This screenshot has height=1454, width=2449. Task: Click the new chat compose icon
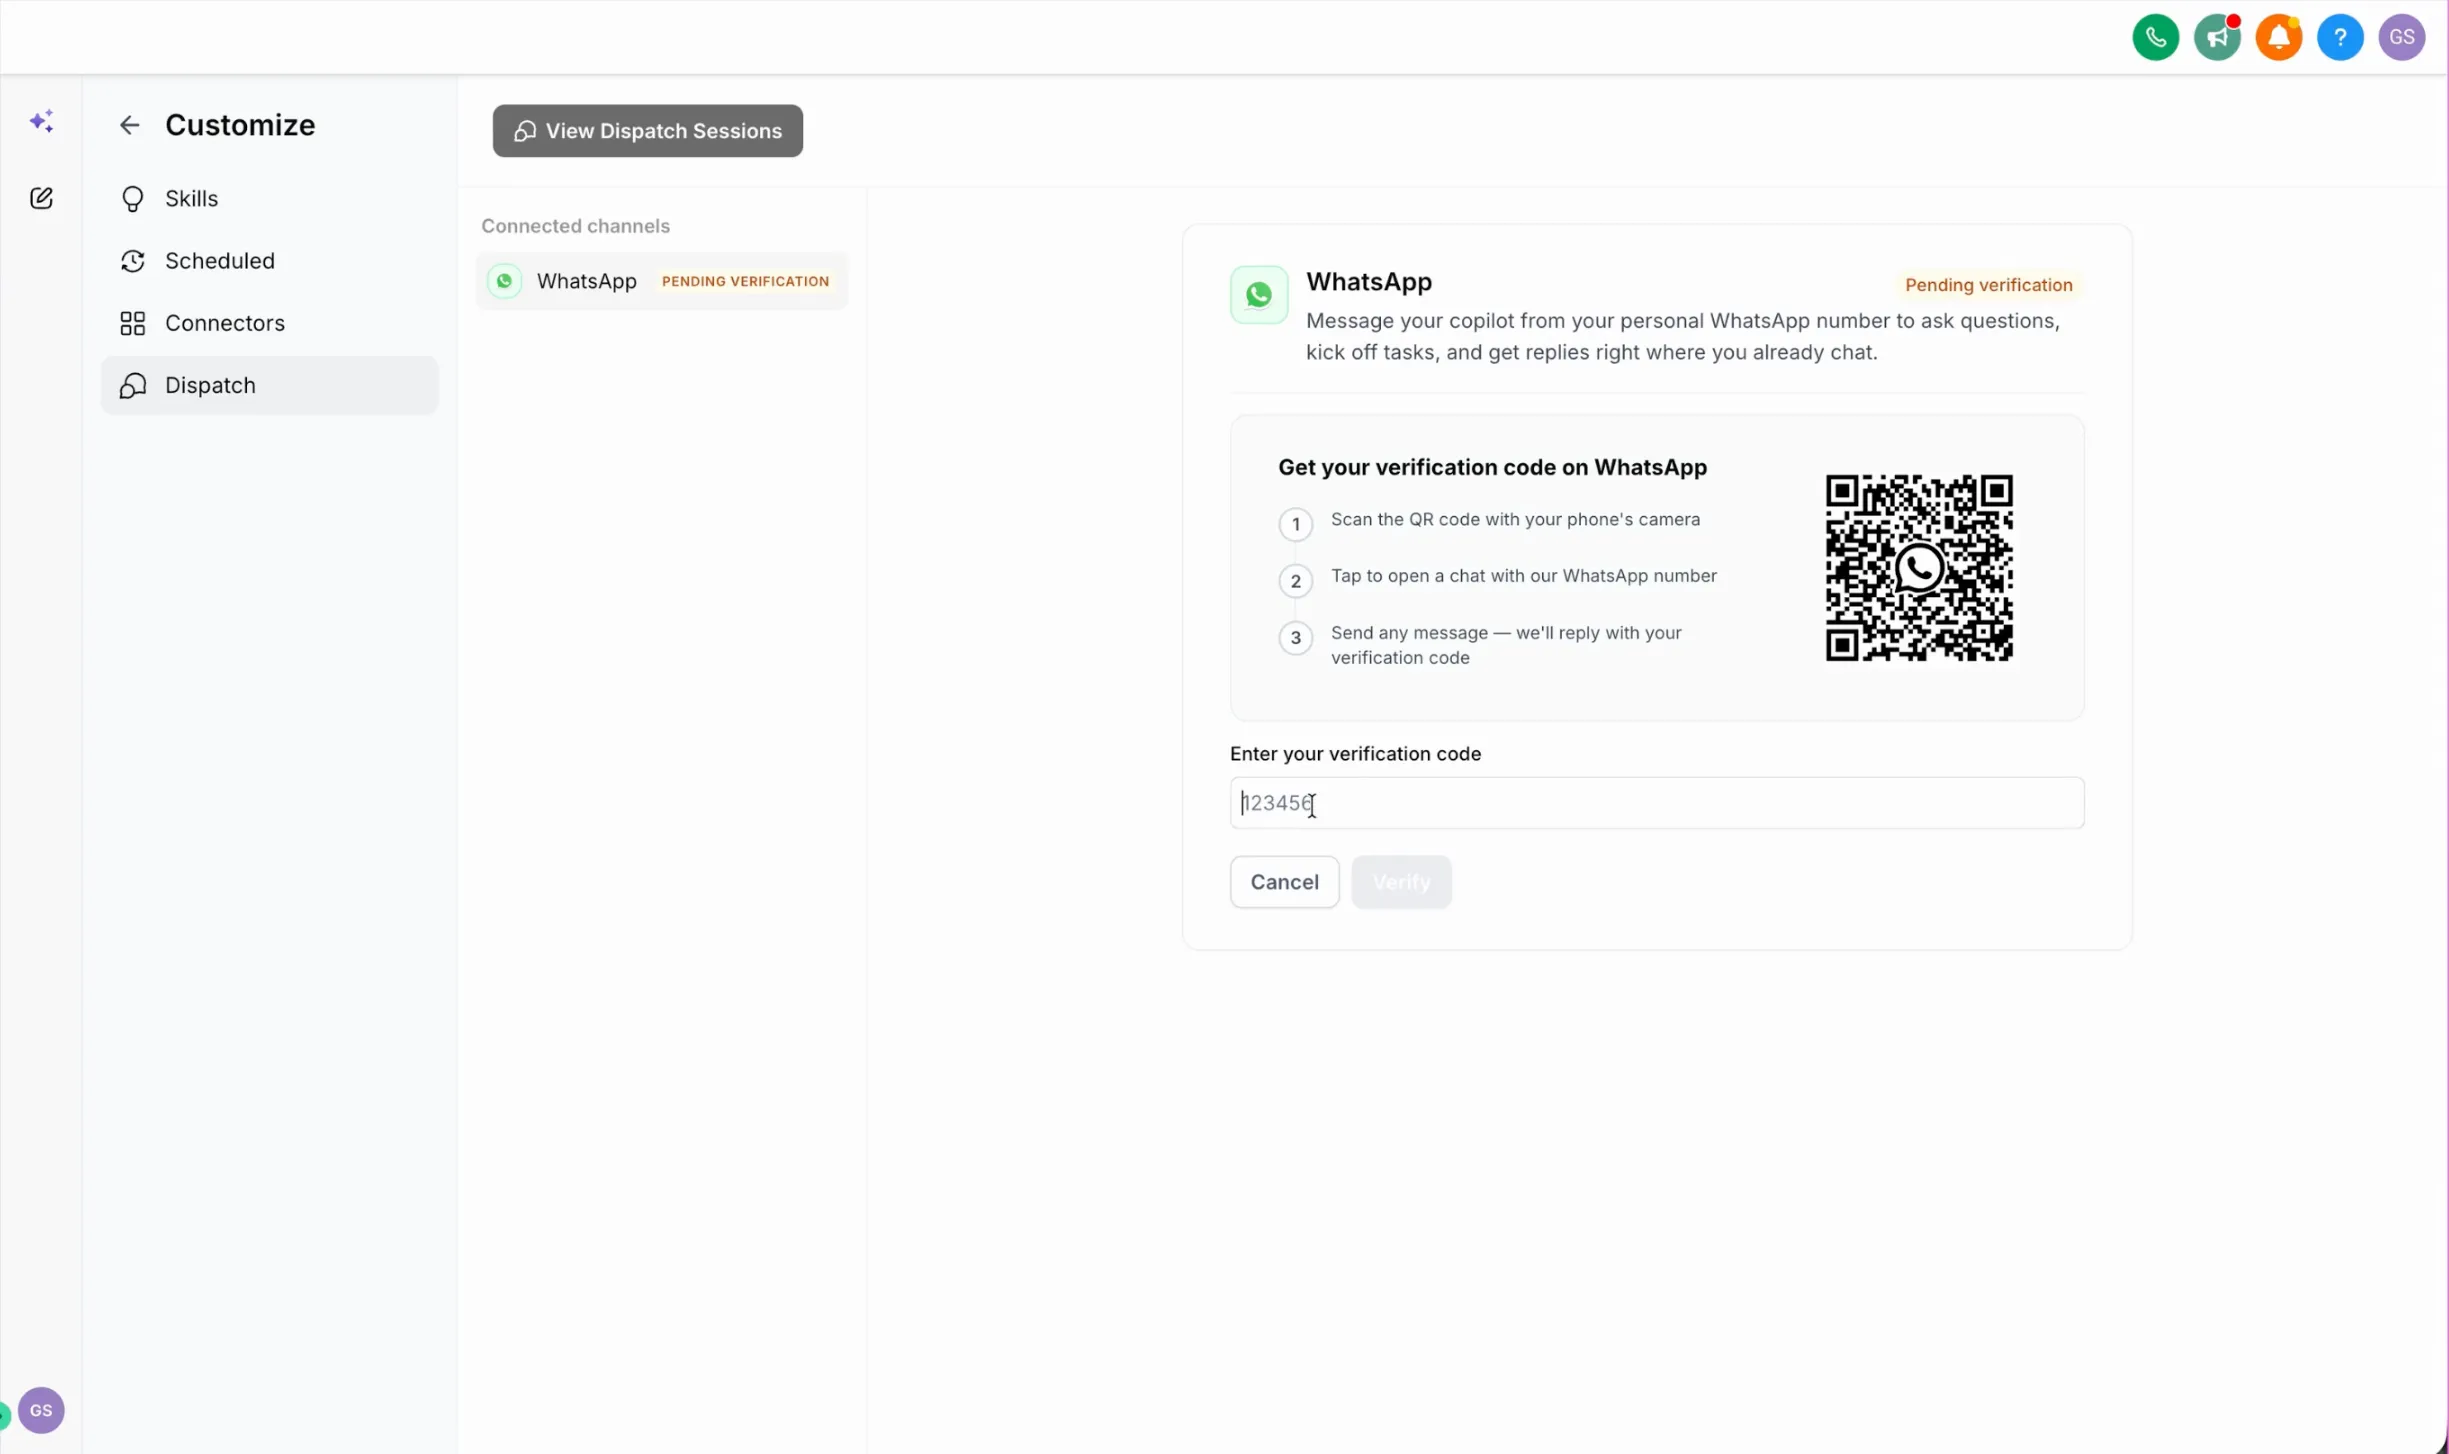click(41, 198)
